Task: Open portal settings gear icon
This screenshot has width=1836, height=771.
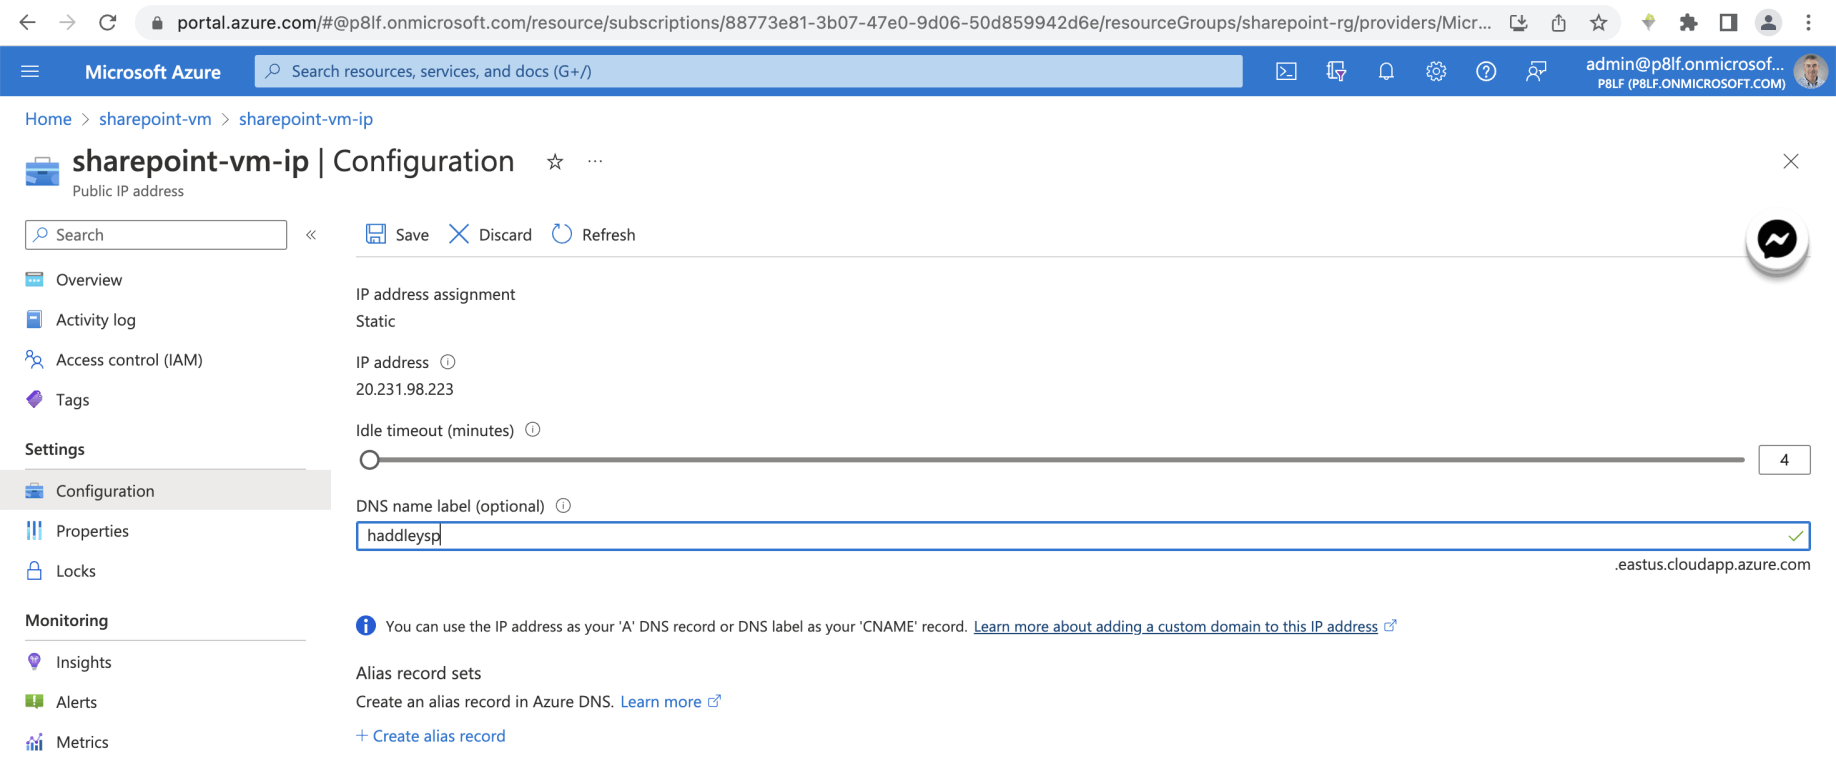Action: (1436, 71)
